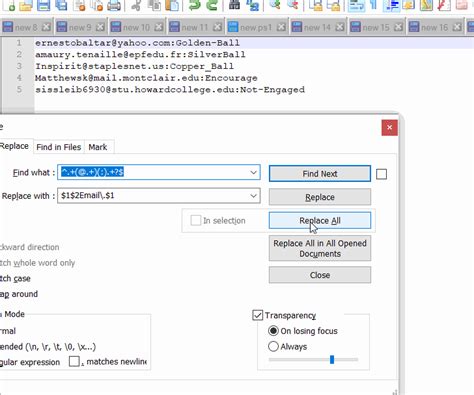Image resolution: width=474 pixels, height=395 pixels.
Task: Switch to the new 9 document tab
Action: coord(80,27)
